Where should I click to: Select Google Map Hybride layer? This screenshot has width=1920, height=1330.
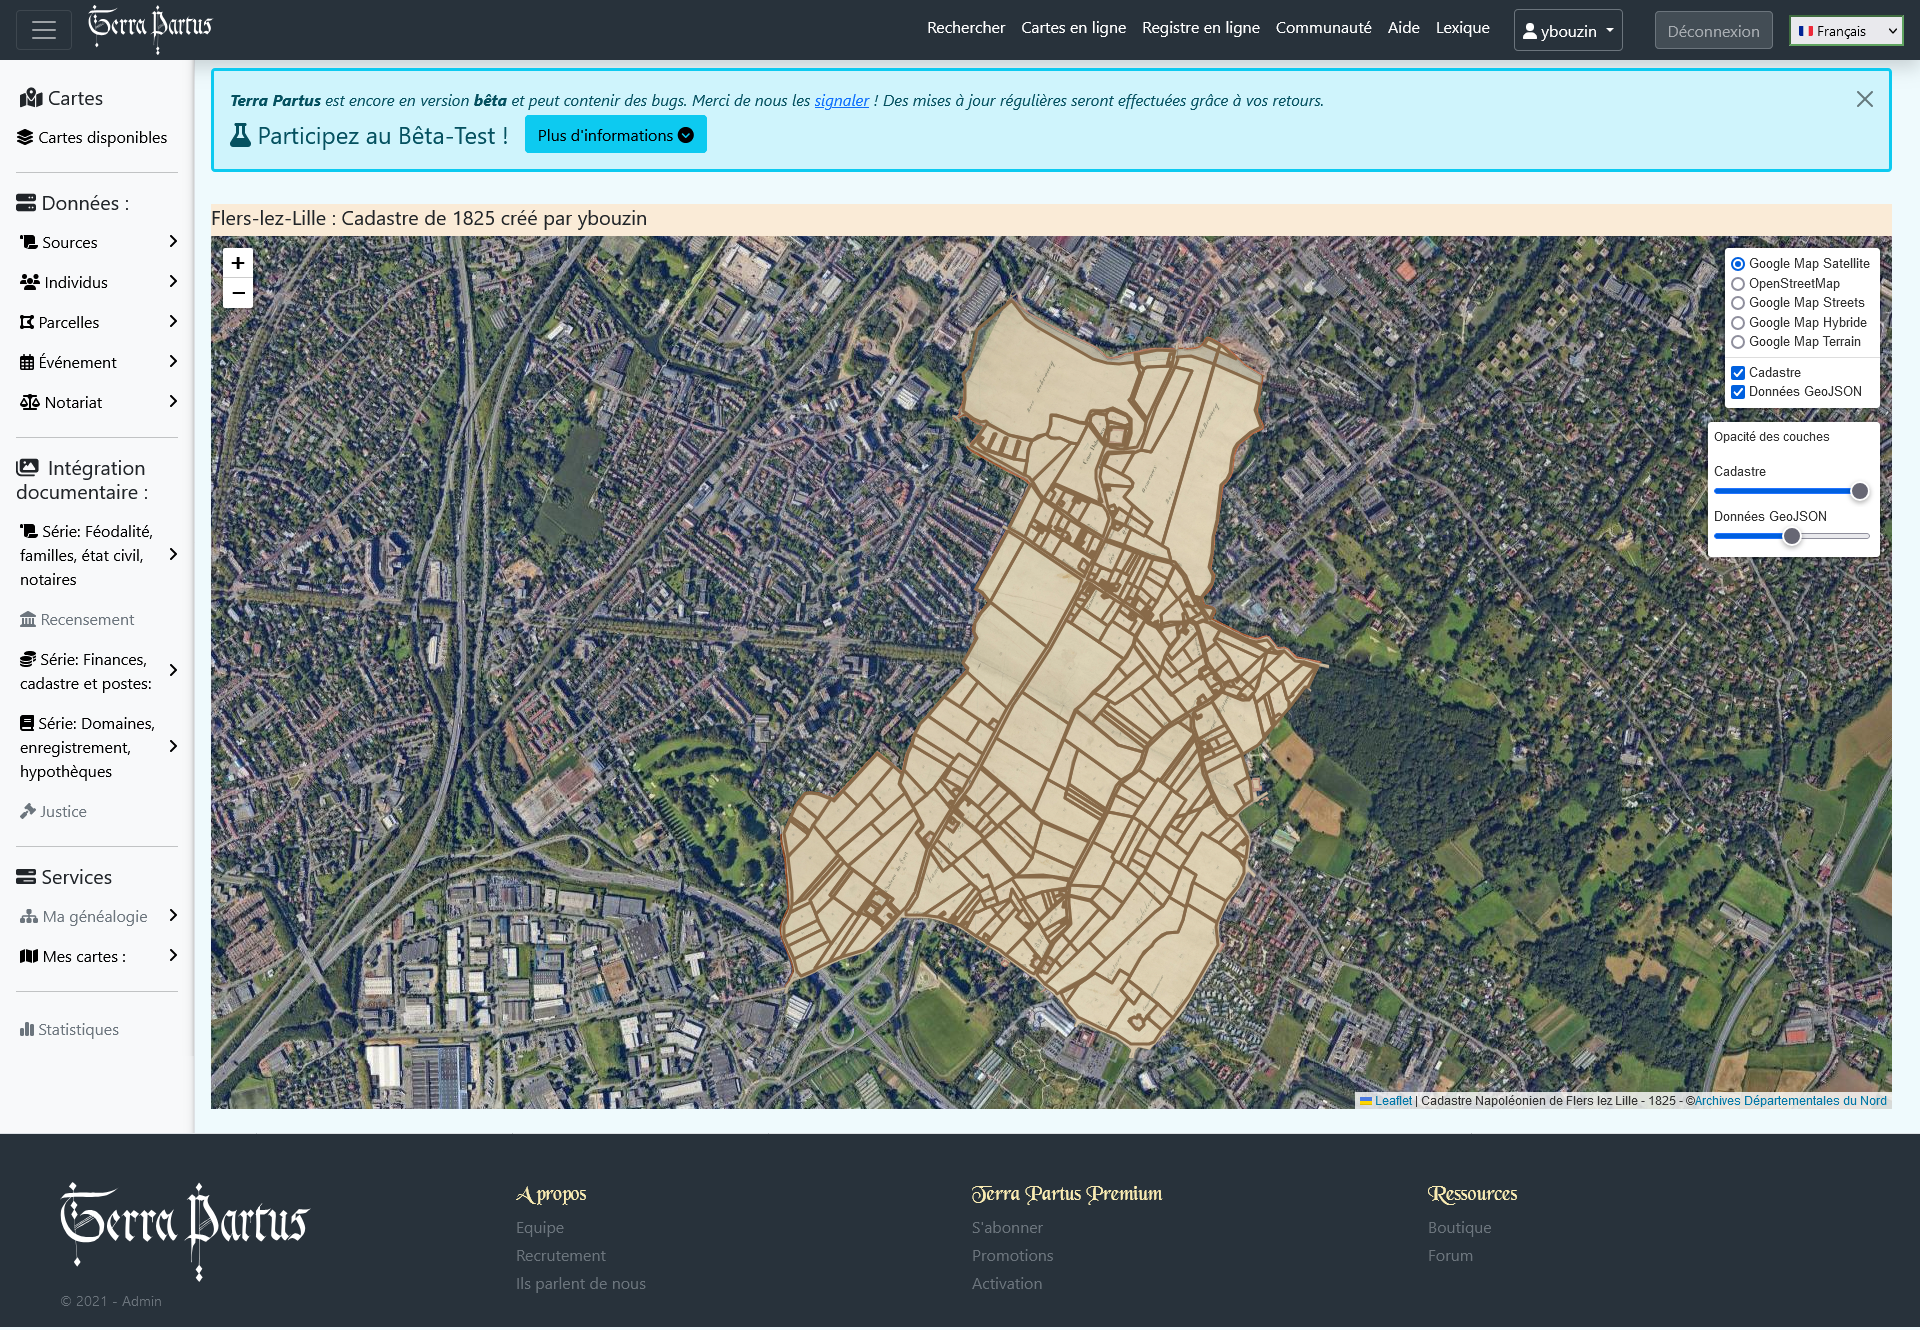click(1738, 323)
